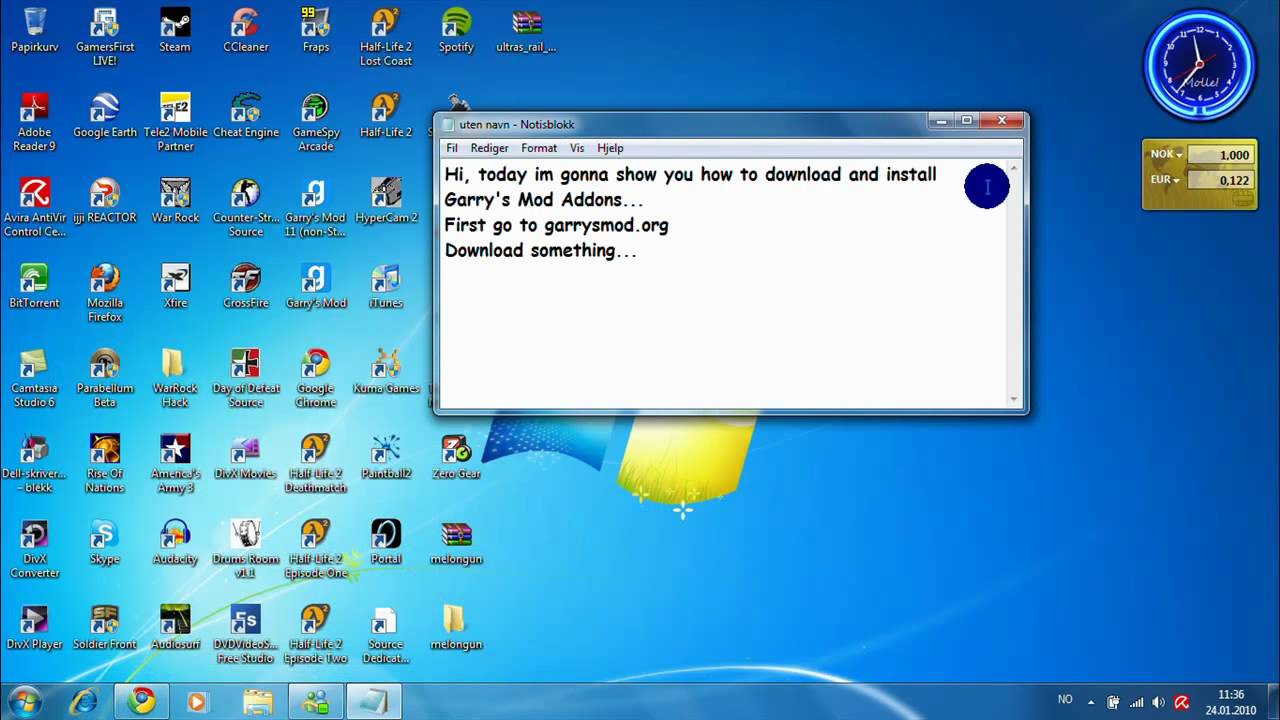Open the Windows Start menu
This screenshot has width=1280, height=720.
[x=24, y=701]
